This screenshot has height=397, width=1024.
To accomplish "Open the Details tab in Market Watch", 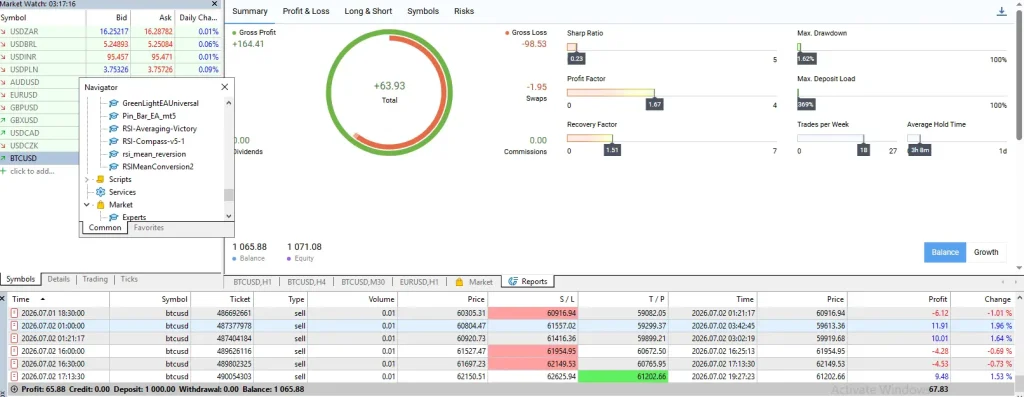I will tap(58, 279).
